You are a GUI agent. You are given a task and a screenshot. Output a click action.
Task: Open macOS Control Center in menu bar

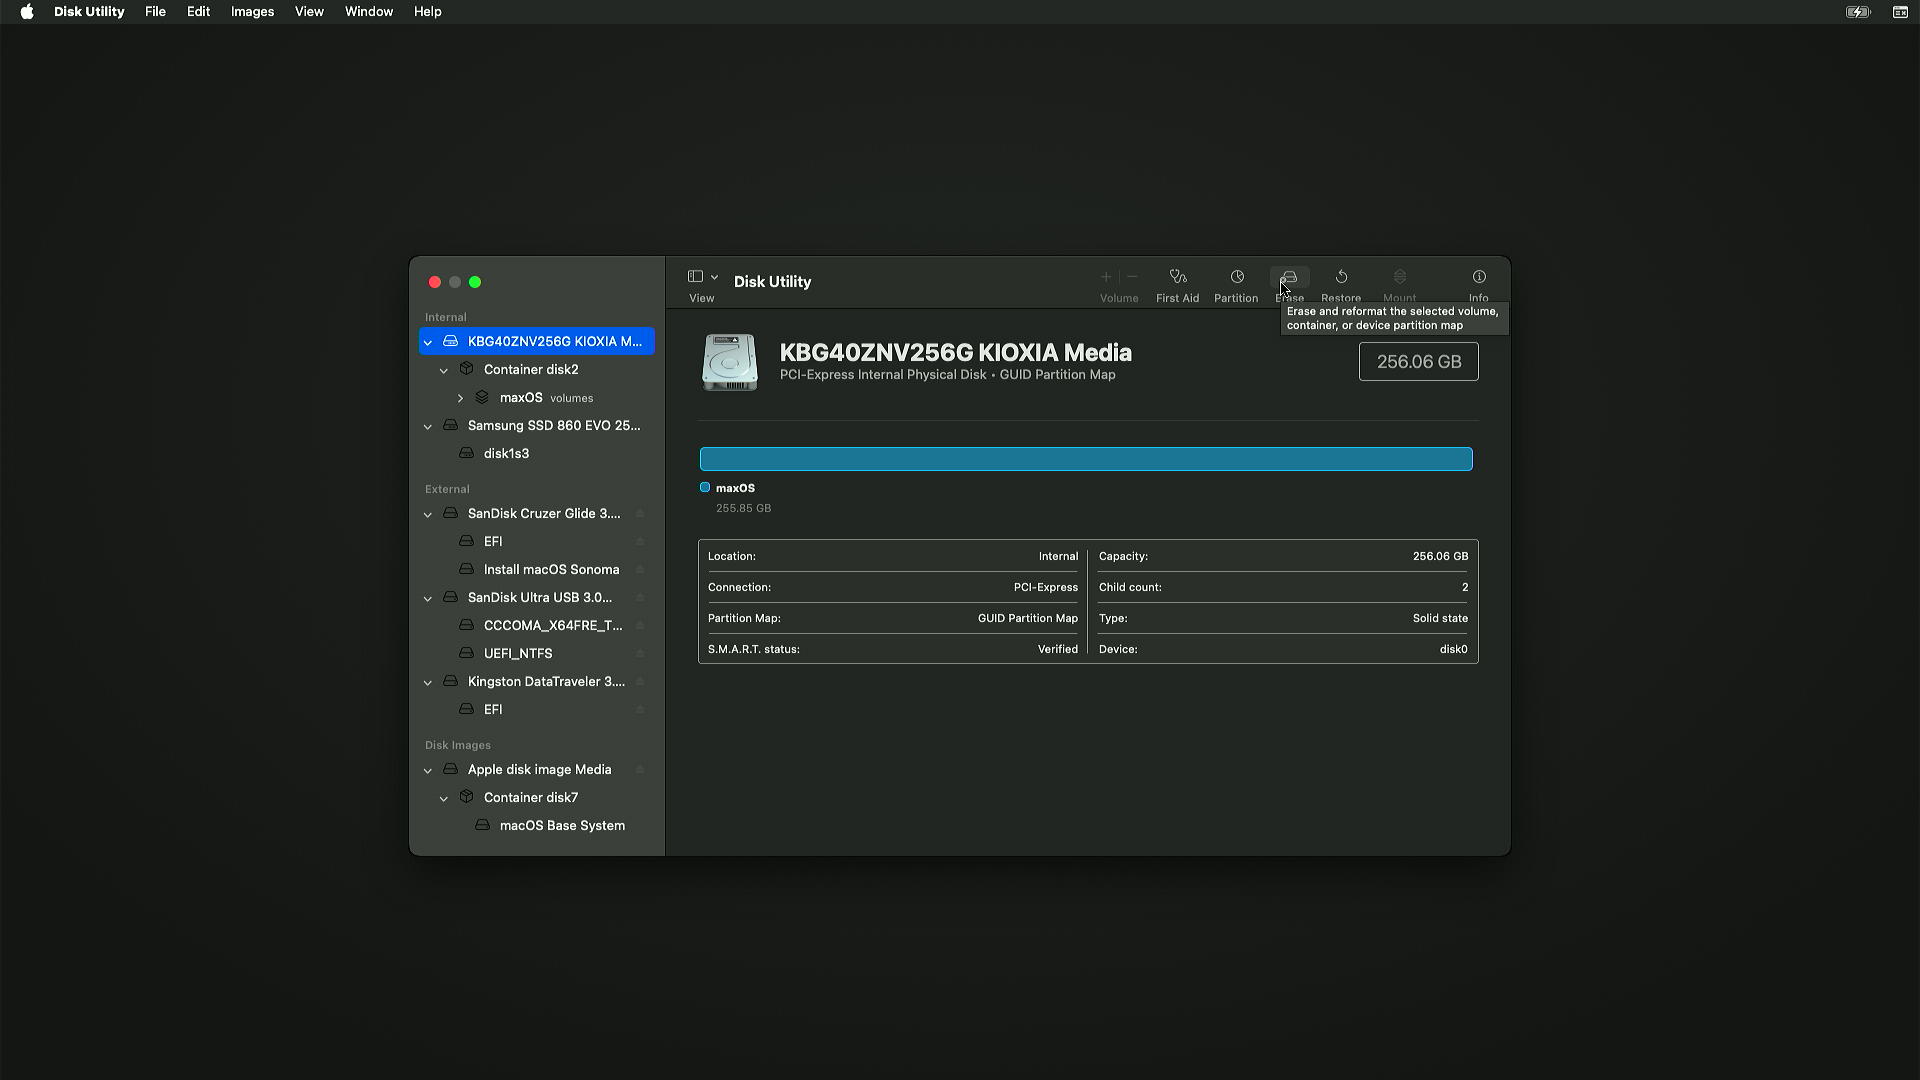click(x=1899, y=12)
